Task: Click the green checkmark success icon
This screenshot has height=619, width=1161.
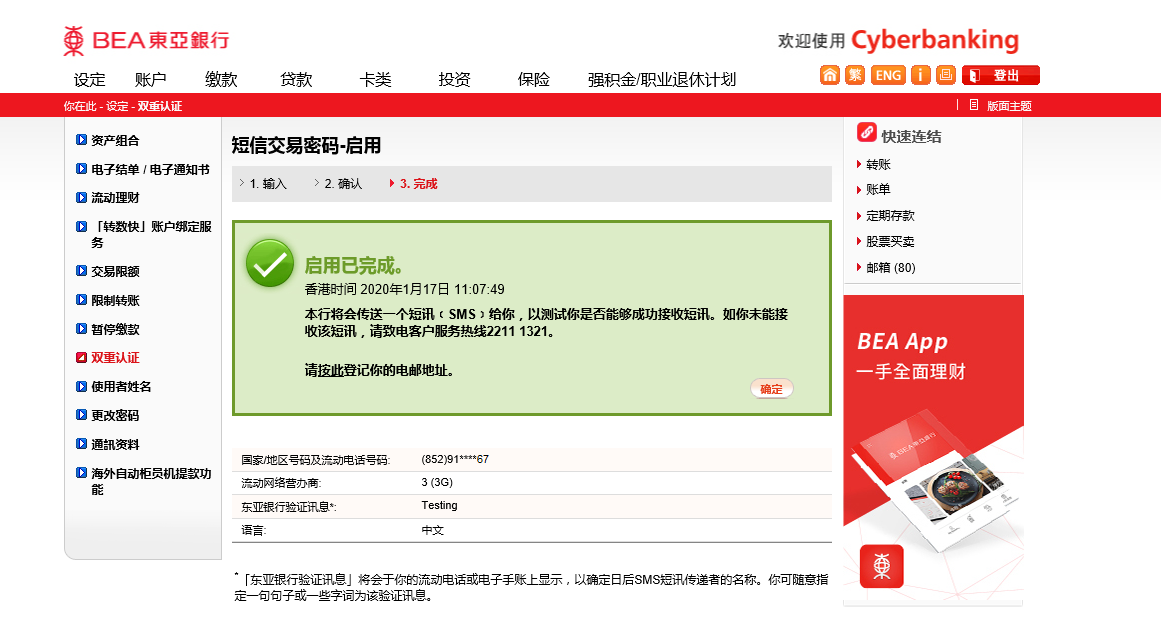Action: (x=270, y=264)
